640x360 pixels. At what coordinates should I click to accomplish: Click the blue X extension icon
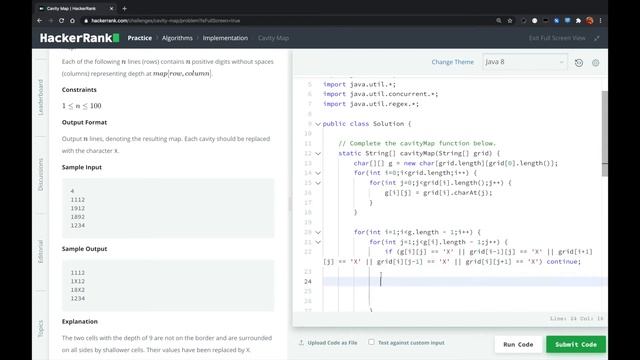(x=556, y=20)
